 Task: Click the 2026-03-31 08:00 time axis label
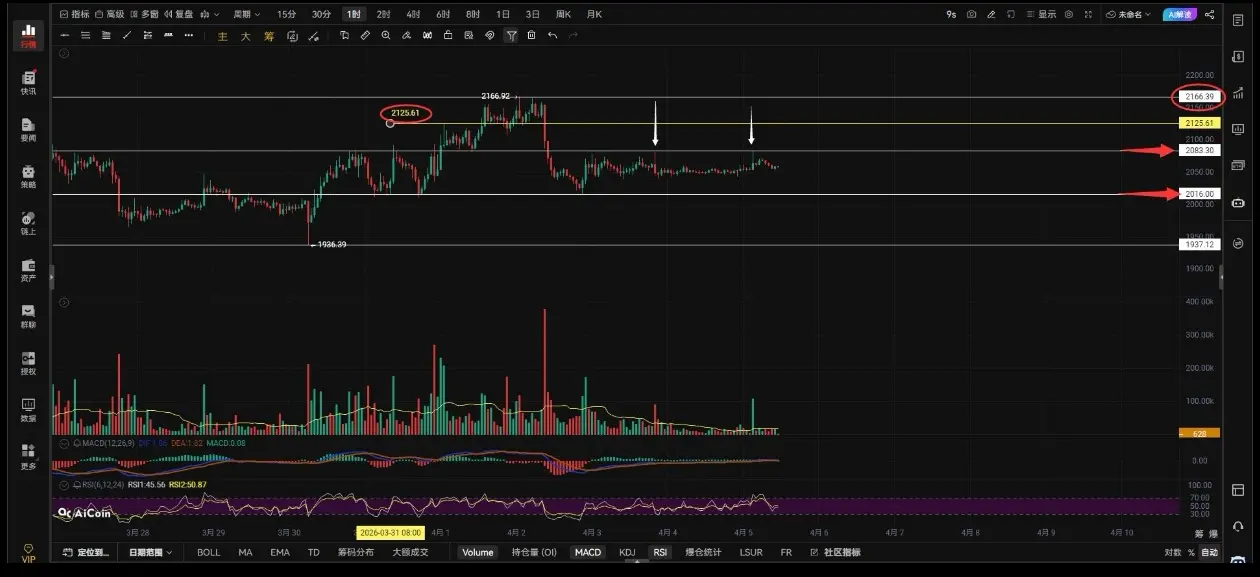pyautogui.click(x=390, y=533)
